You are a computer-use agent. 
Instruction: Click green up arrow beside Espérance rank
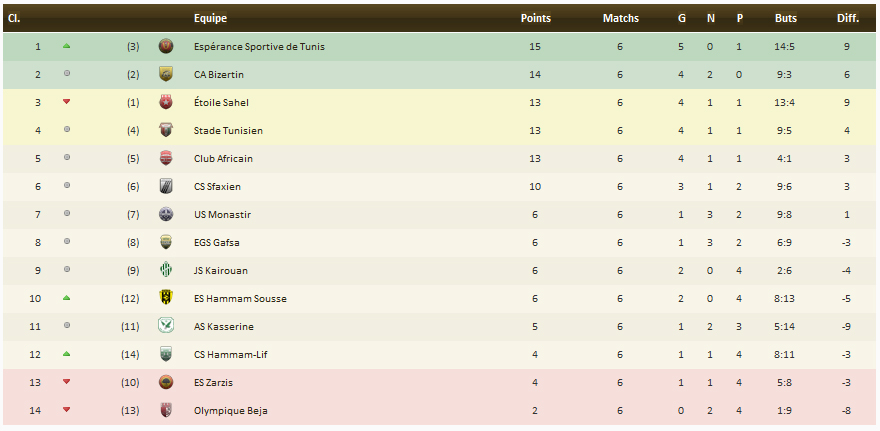pos(67,46)
